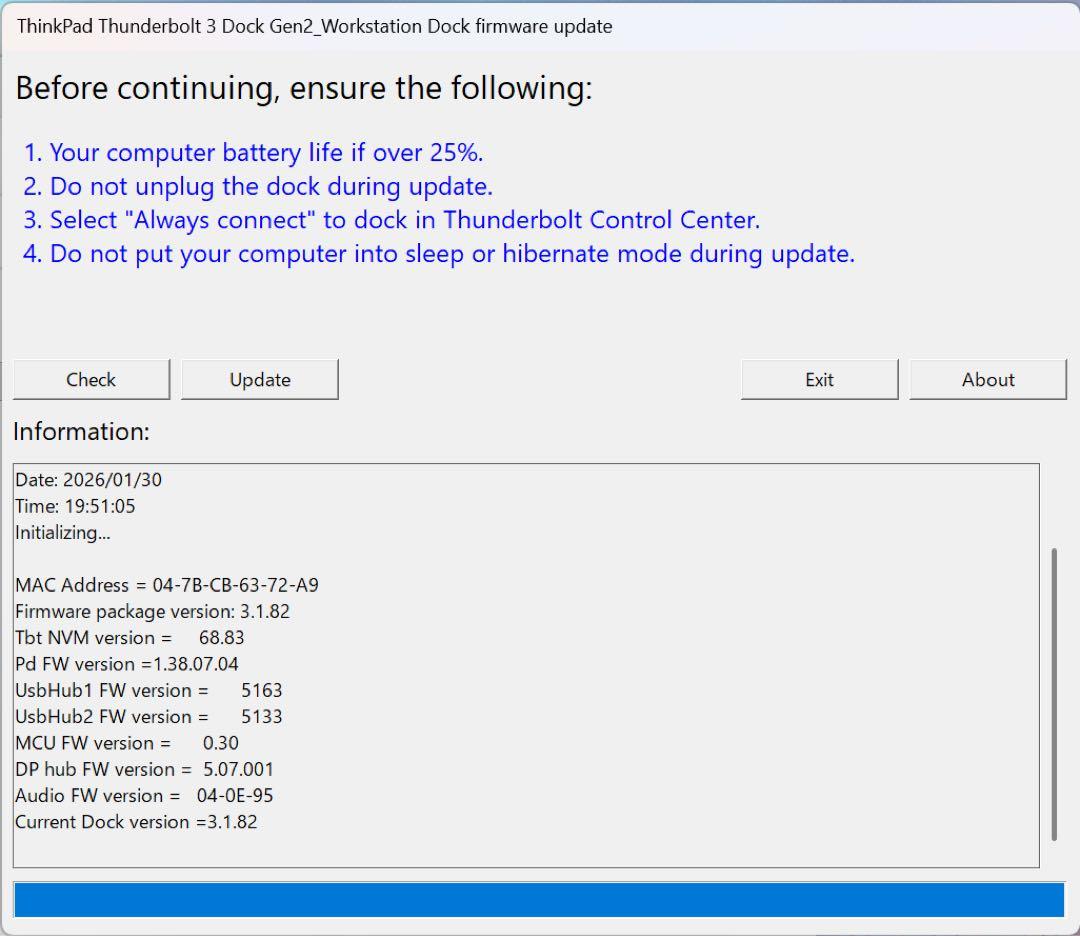Screen dimensions: 1080x936
Task: Select the Pd FW version line
Action: coord(127,664)
